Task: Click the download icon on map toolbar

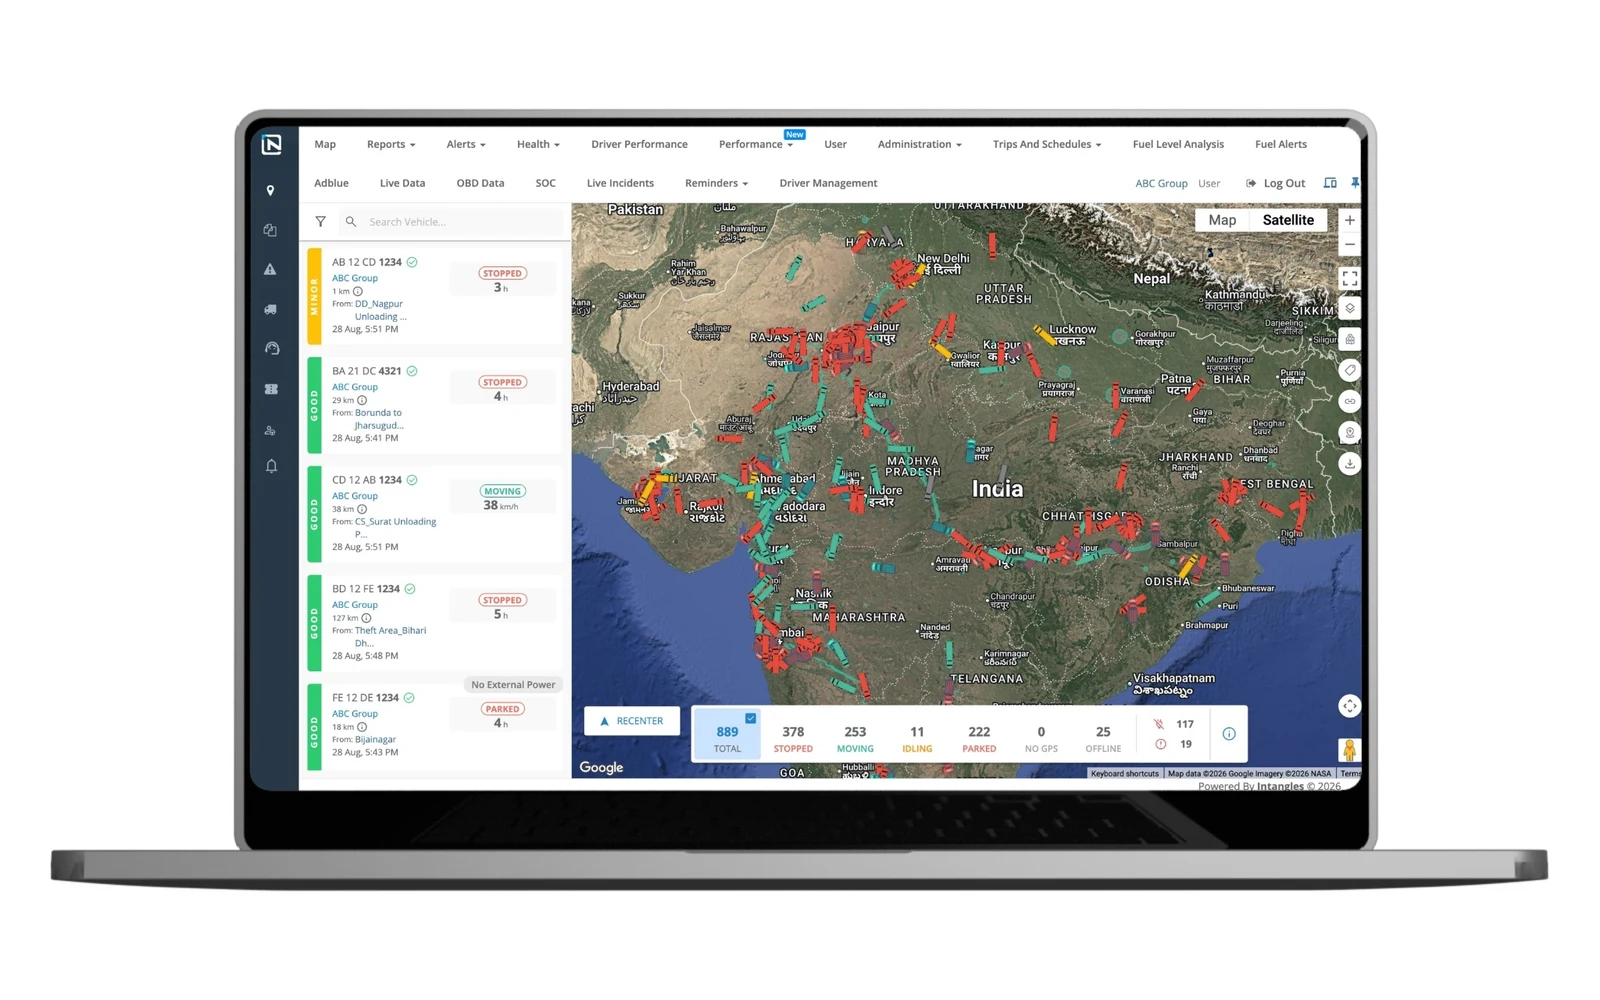Action: tap(1349, 463)
